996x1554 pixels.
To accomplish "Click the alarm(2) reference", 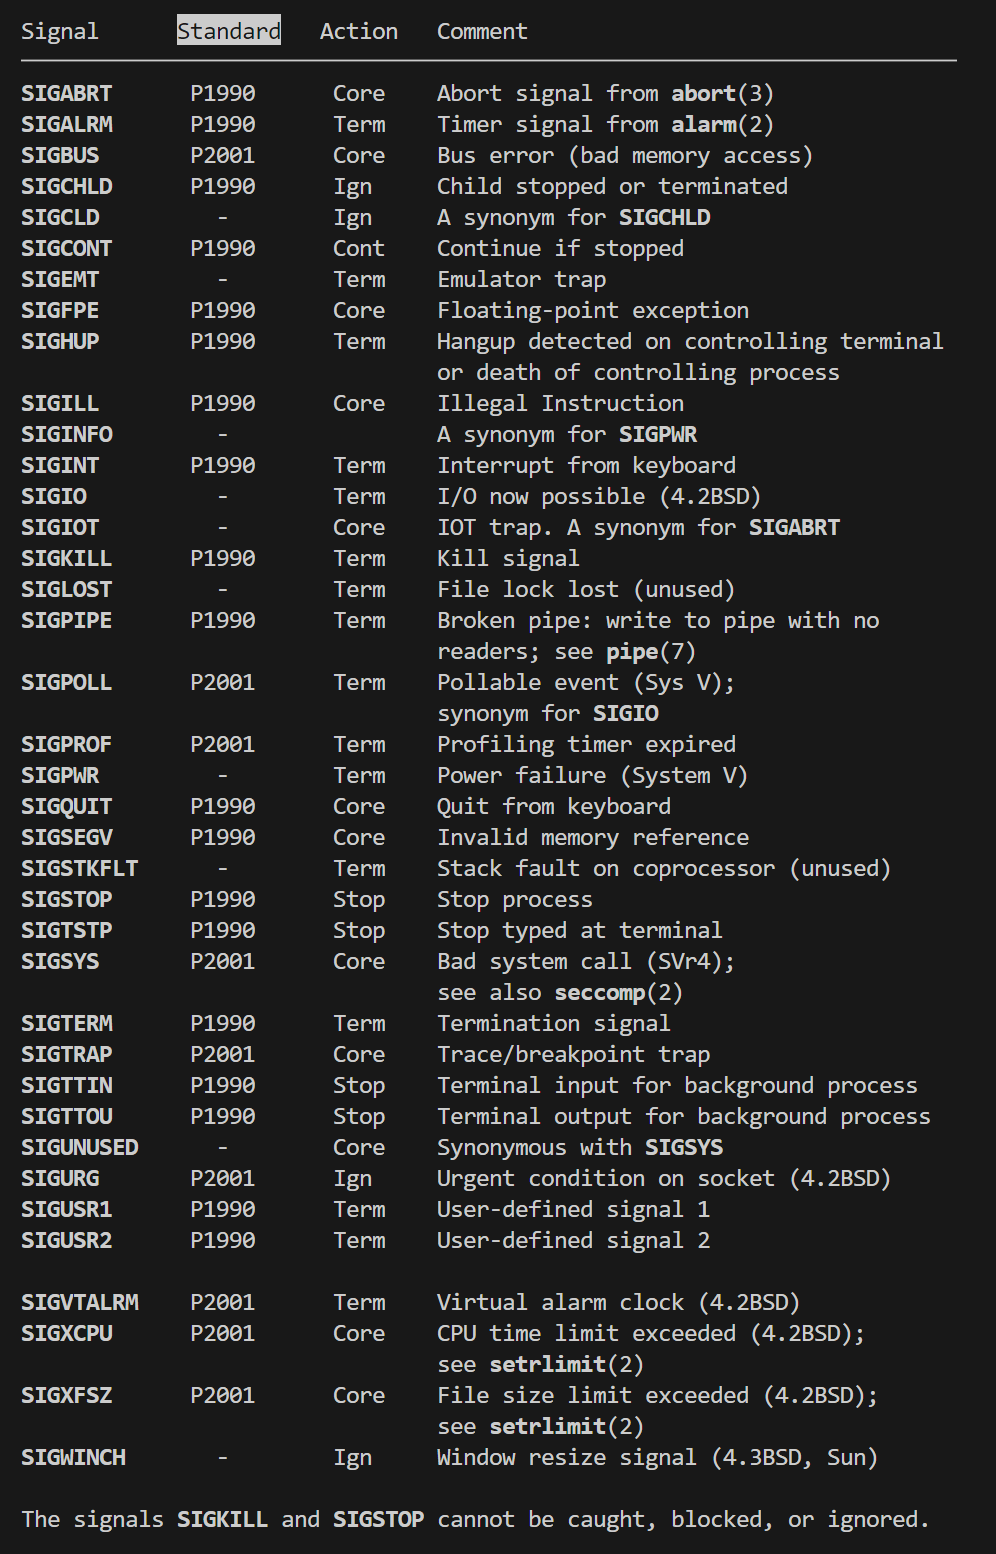I will [x=722, y=124].
